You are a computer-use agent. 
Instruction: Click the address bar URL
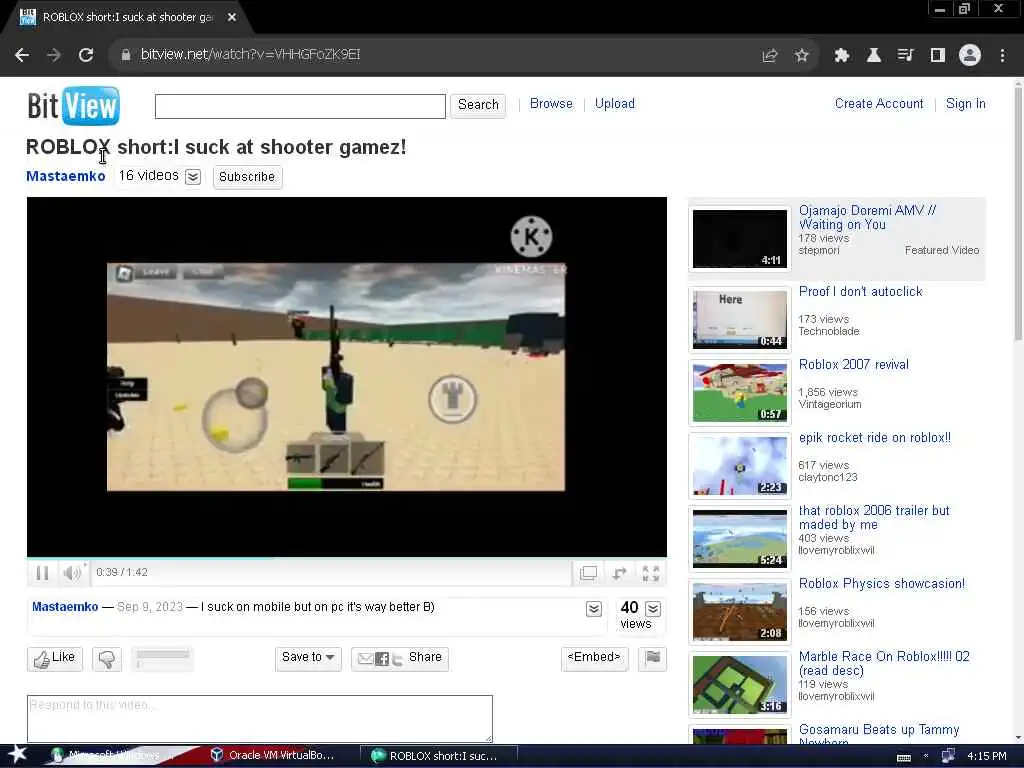[250, 55]
